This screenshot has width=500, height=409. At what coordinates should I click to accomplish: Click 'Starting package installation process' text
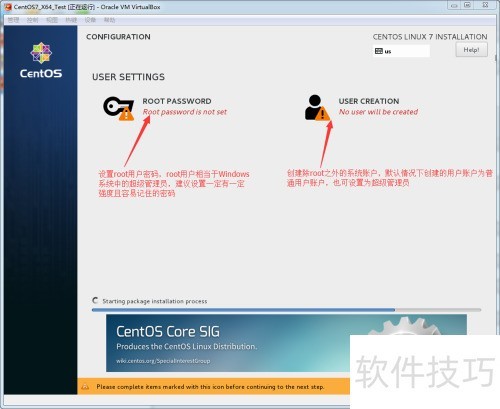155,301
